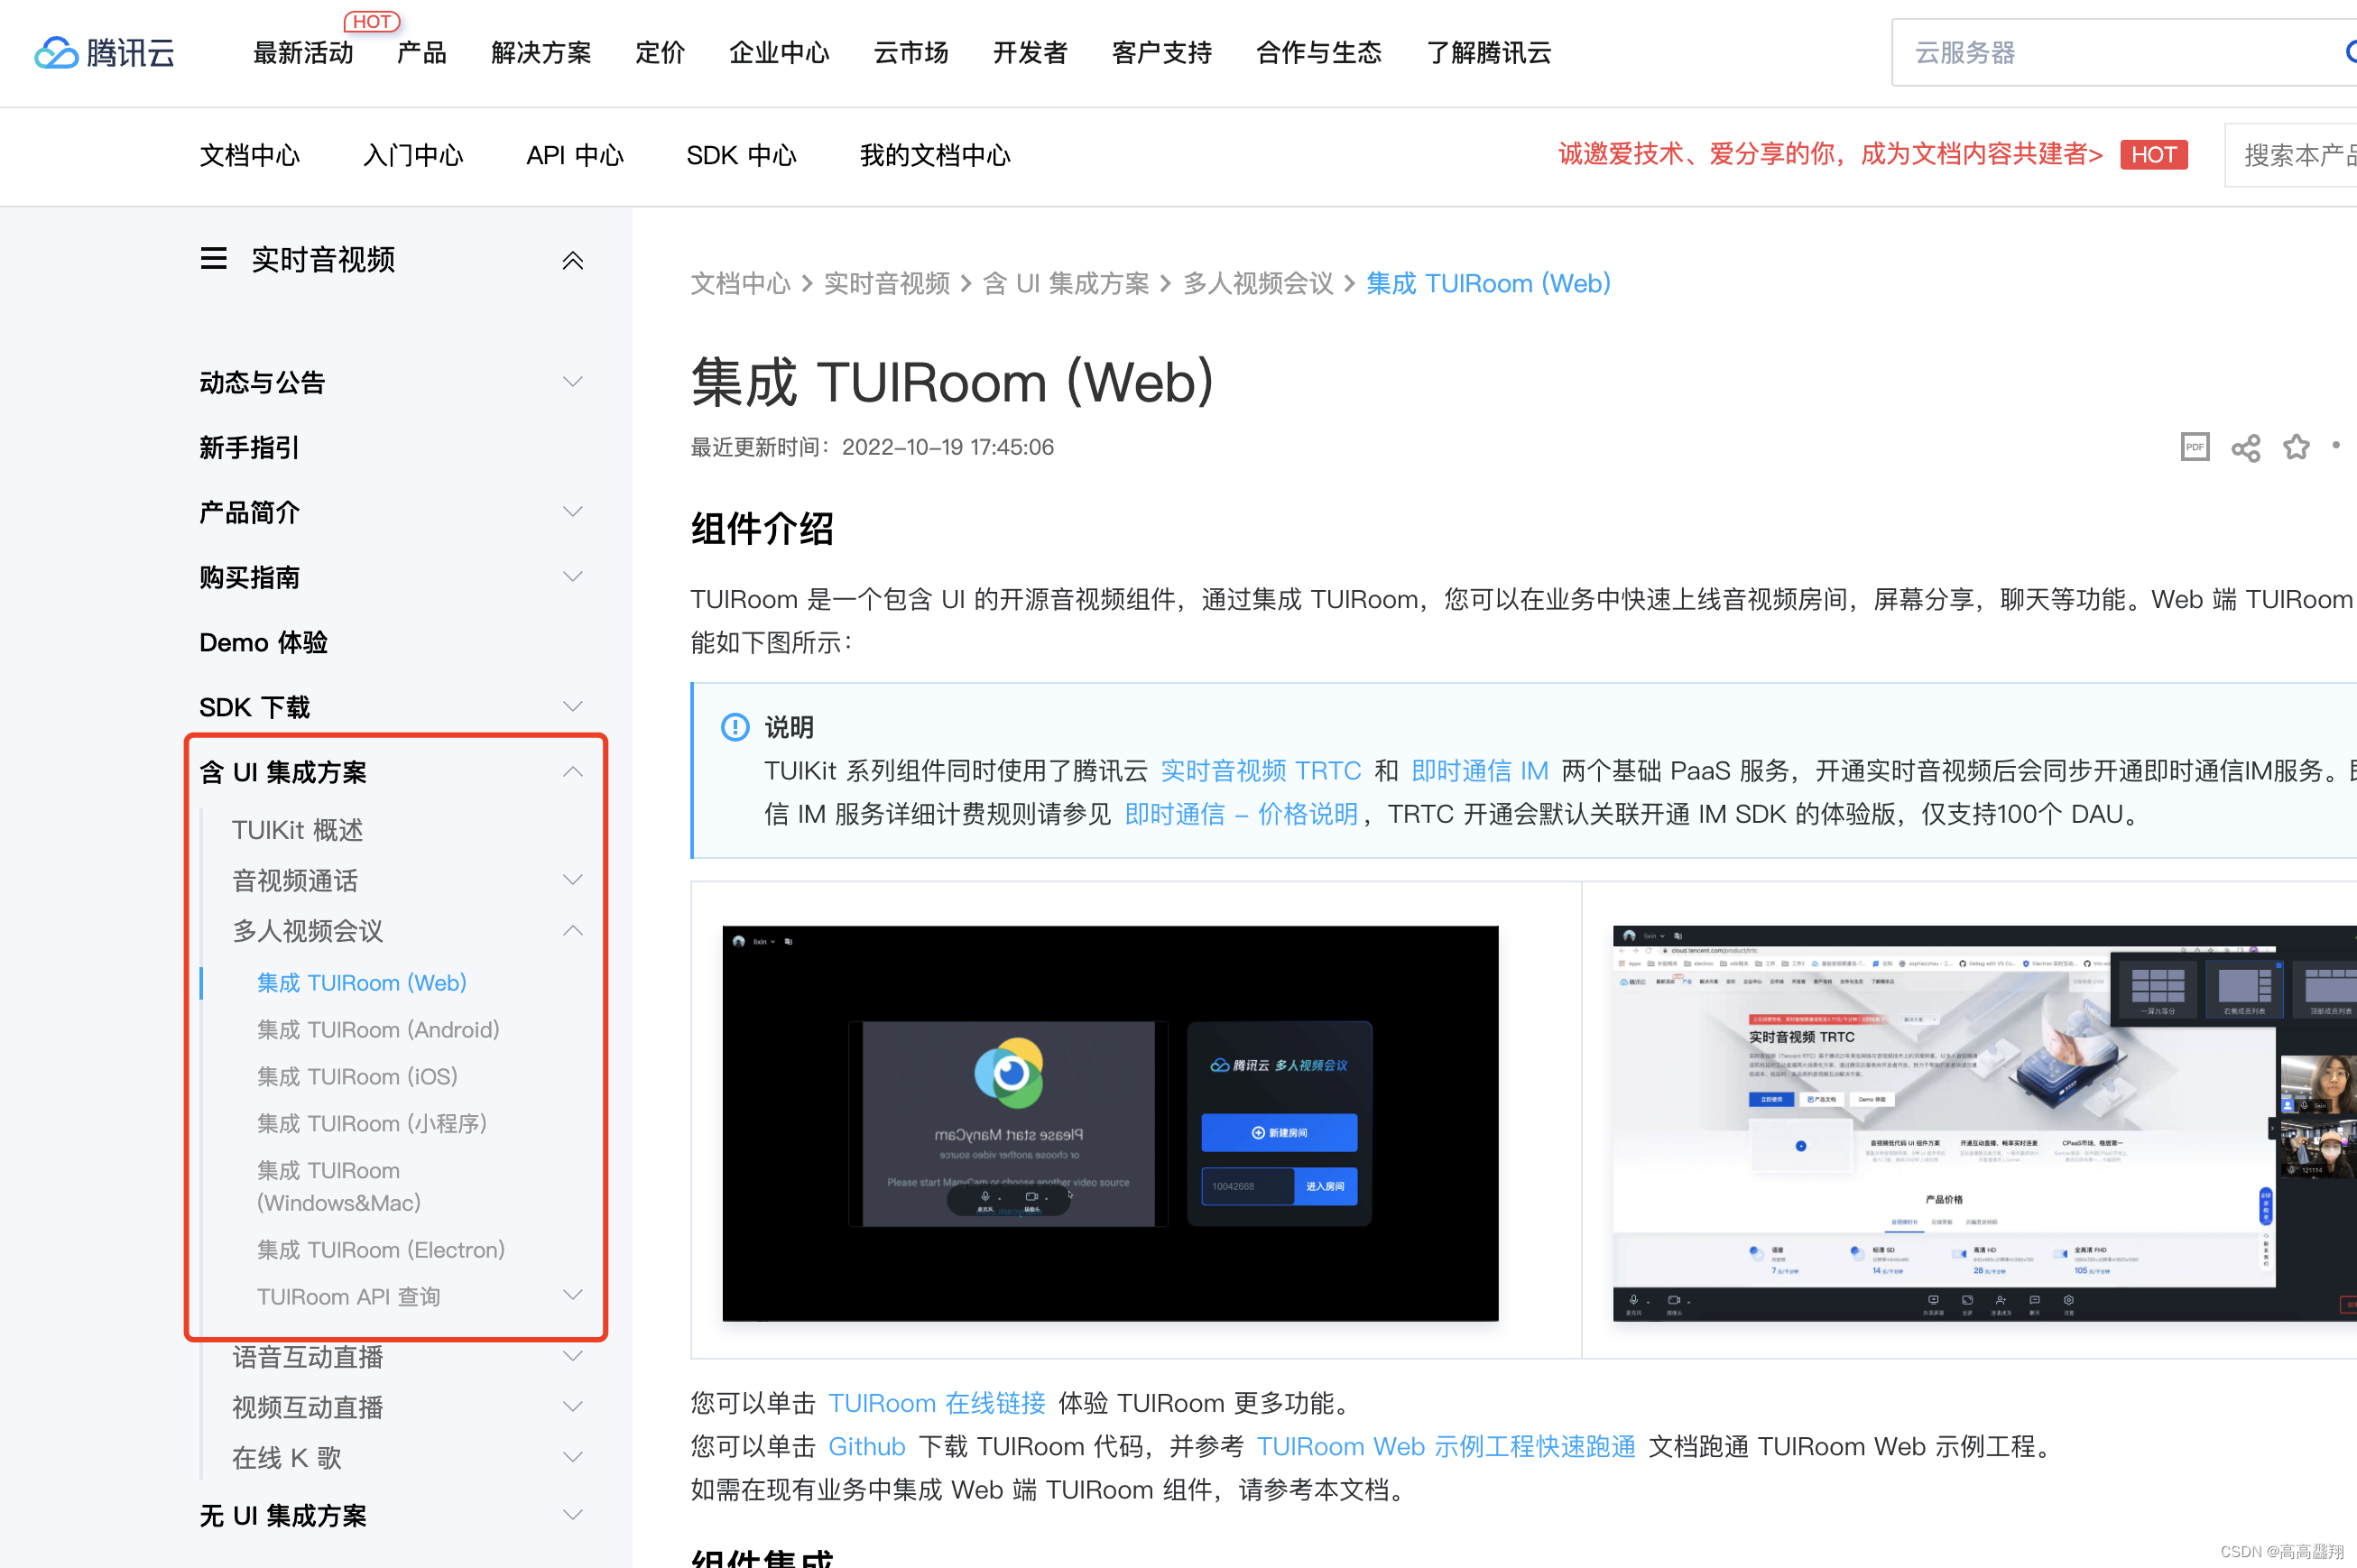Viewport: 2357px width, 1568px height.
Task: Download the document as PDF
Action: coord(2194,447)
